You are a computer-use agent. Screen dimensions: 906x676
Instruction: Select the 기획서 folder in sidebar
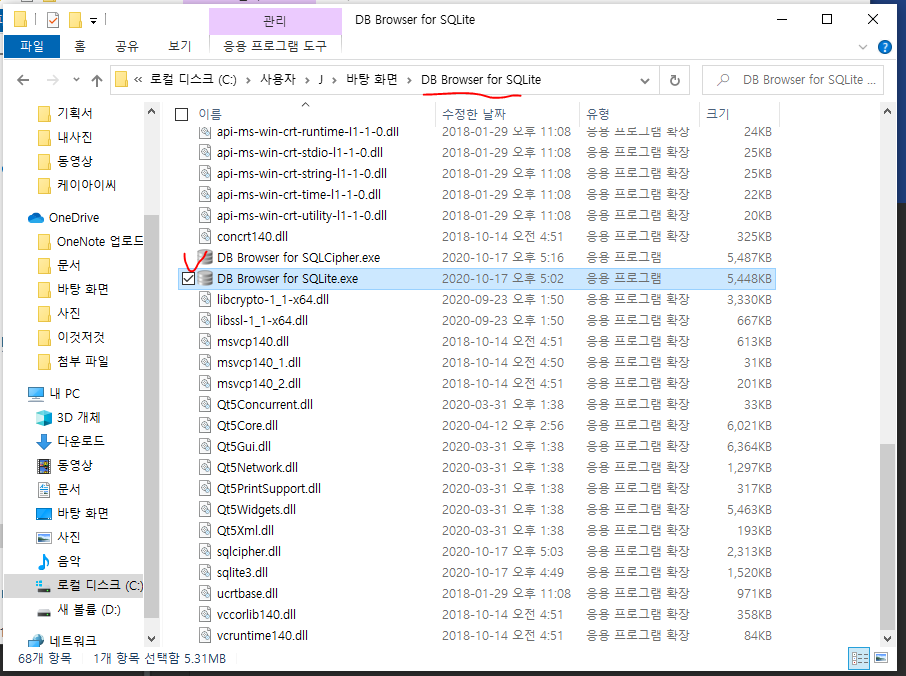[75, 113]
